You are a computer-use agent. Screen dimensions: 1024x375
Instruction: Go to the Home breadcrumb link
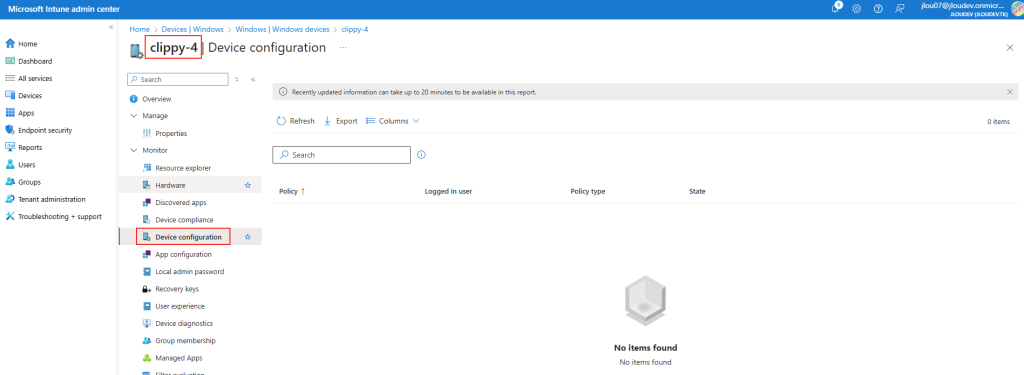click(139, 29)
